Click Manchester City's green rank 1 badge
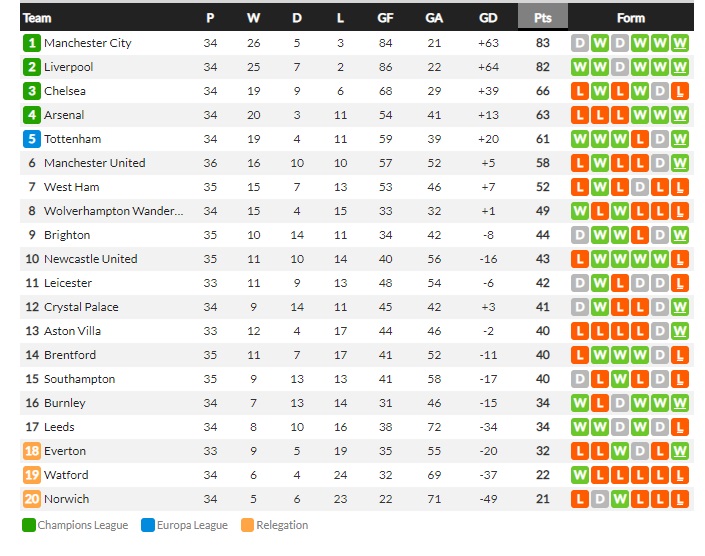 pos(31,43)
